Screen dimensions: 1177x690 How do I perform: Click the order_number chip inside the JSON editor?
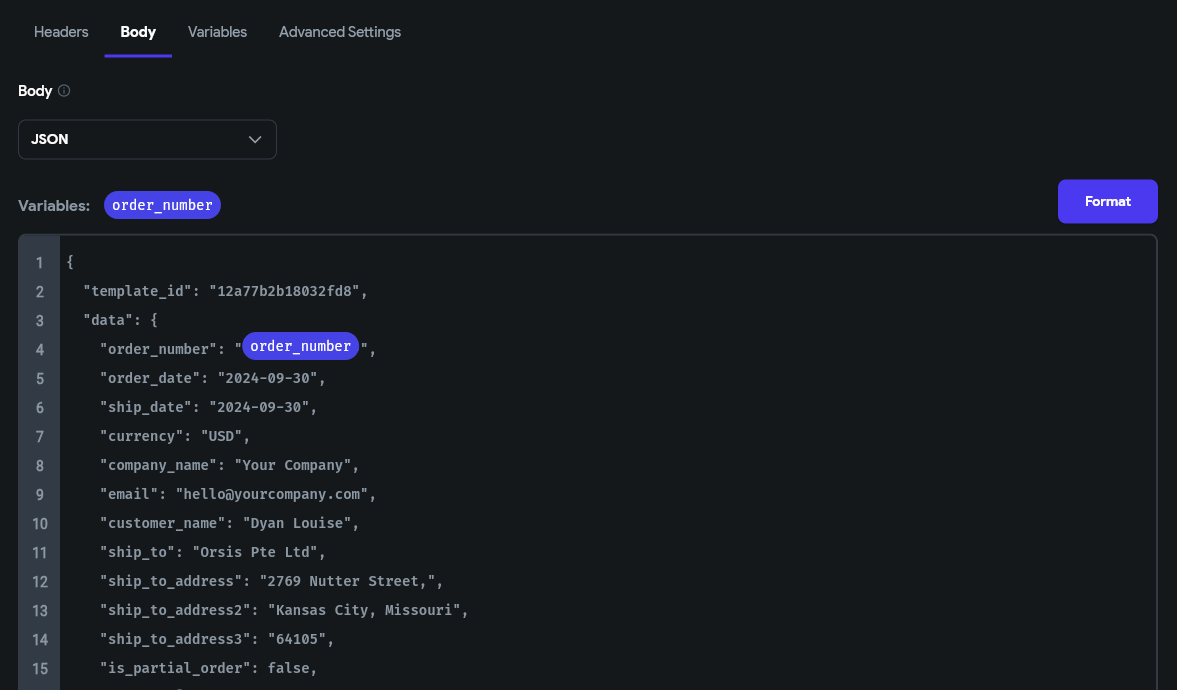coord(300,346)
